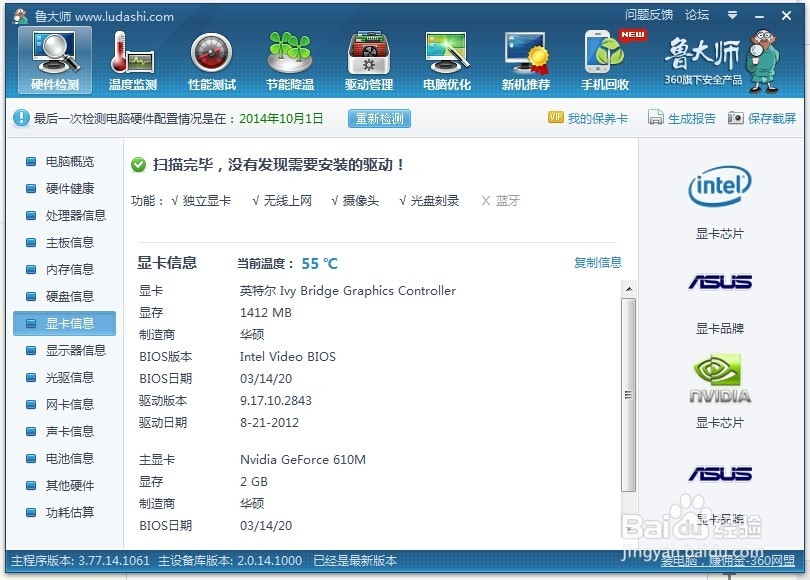Image resolution: width=810 pixels, height=580 pixels.
Task: Click the NVIDIA 显卡芯片 logo
Action: pyautogui.click(x=720, y=378)
